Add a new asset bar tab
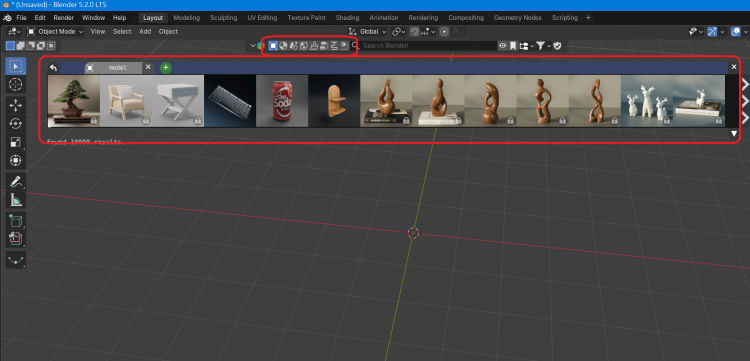 point(165,68)
